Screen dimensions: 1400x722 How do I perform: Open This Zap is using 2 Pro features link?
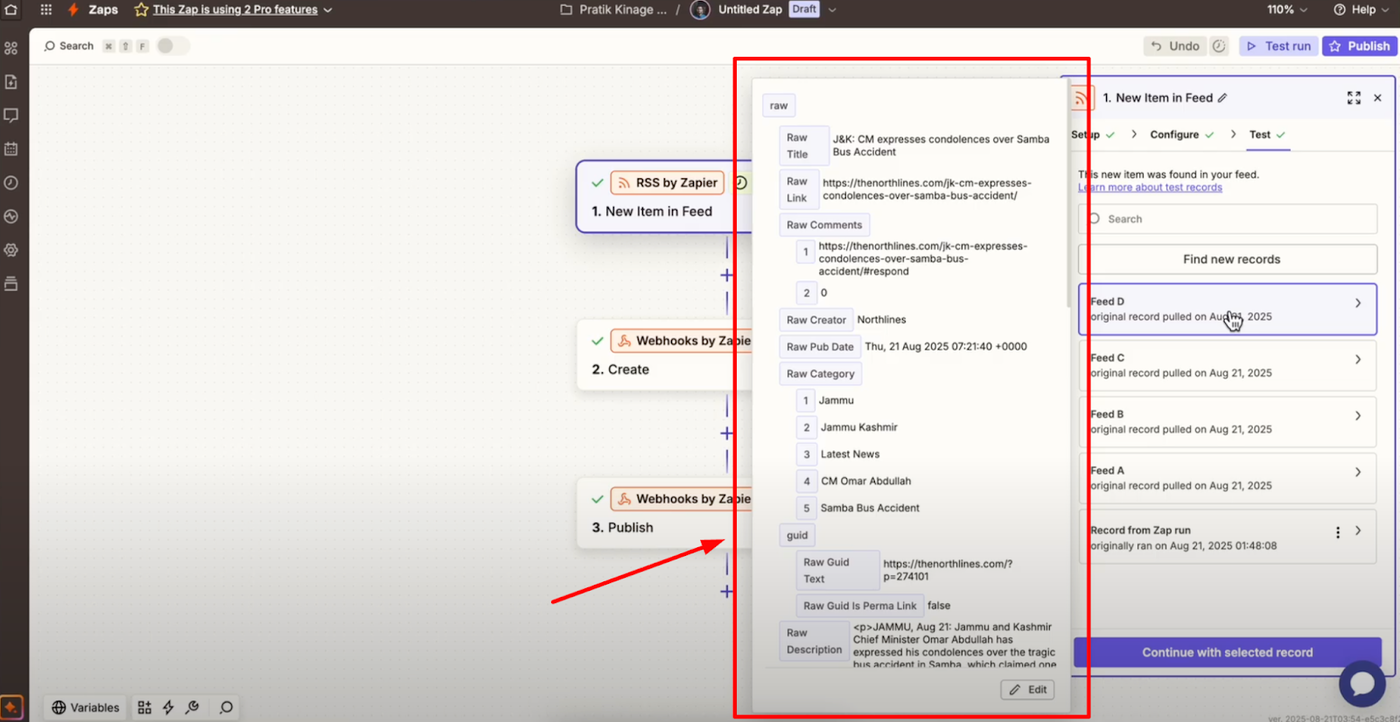coord(235,10)
